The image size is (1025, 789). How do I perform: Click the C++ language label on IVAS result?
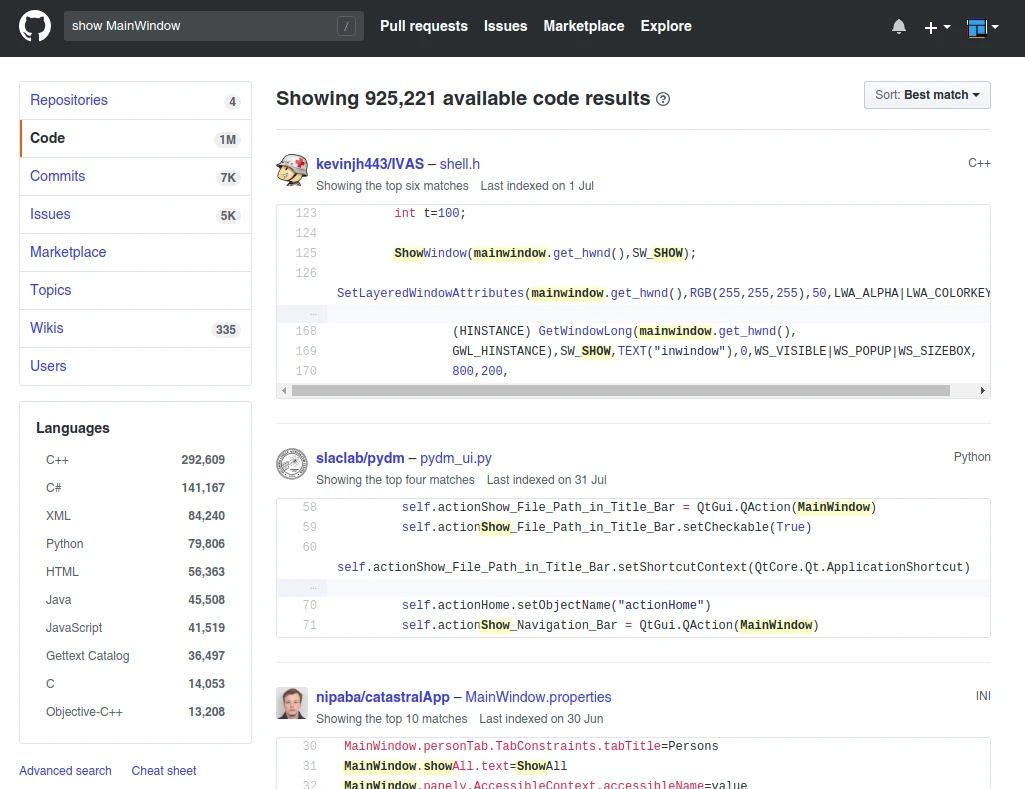pos(979,163)
